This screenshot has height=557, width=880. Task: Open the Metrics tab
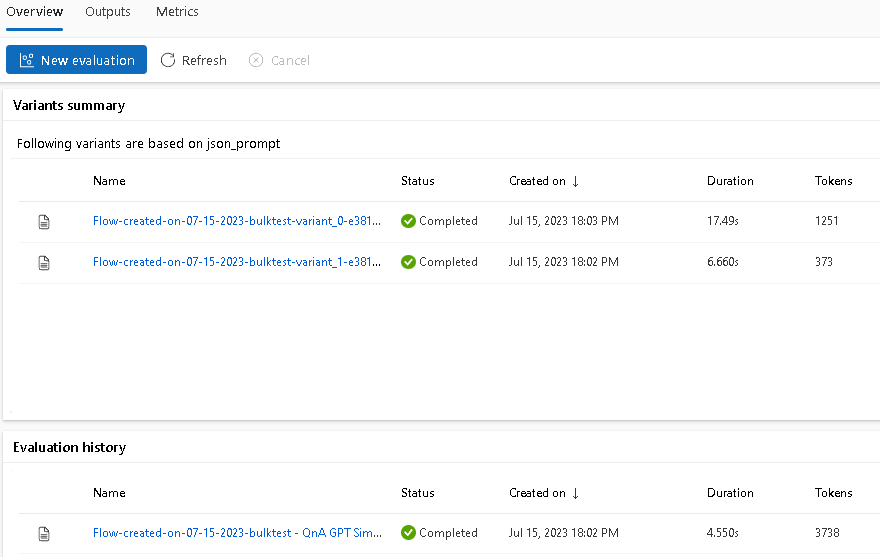(x=177, y=12)
